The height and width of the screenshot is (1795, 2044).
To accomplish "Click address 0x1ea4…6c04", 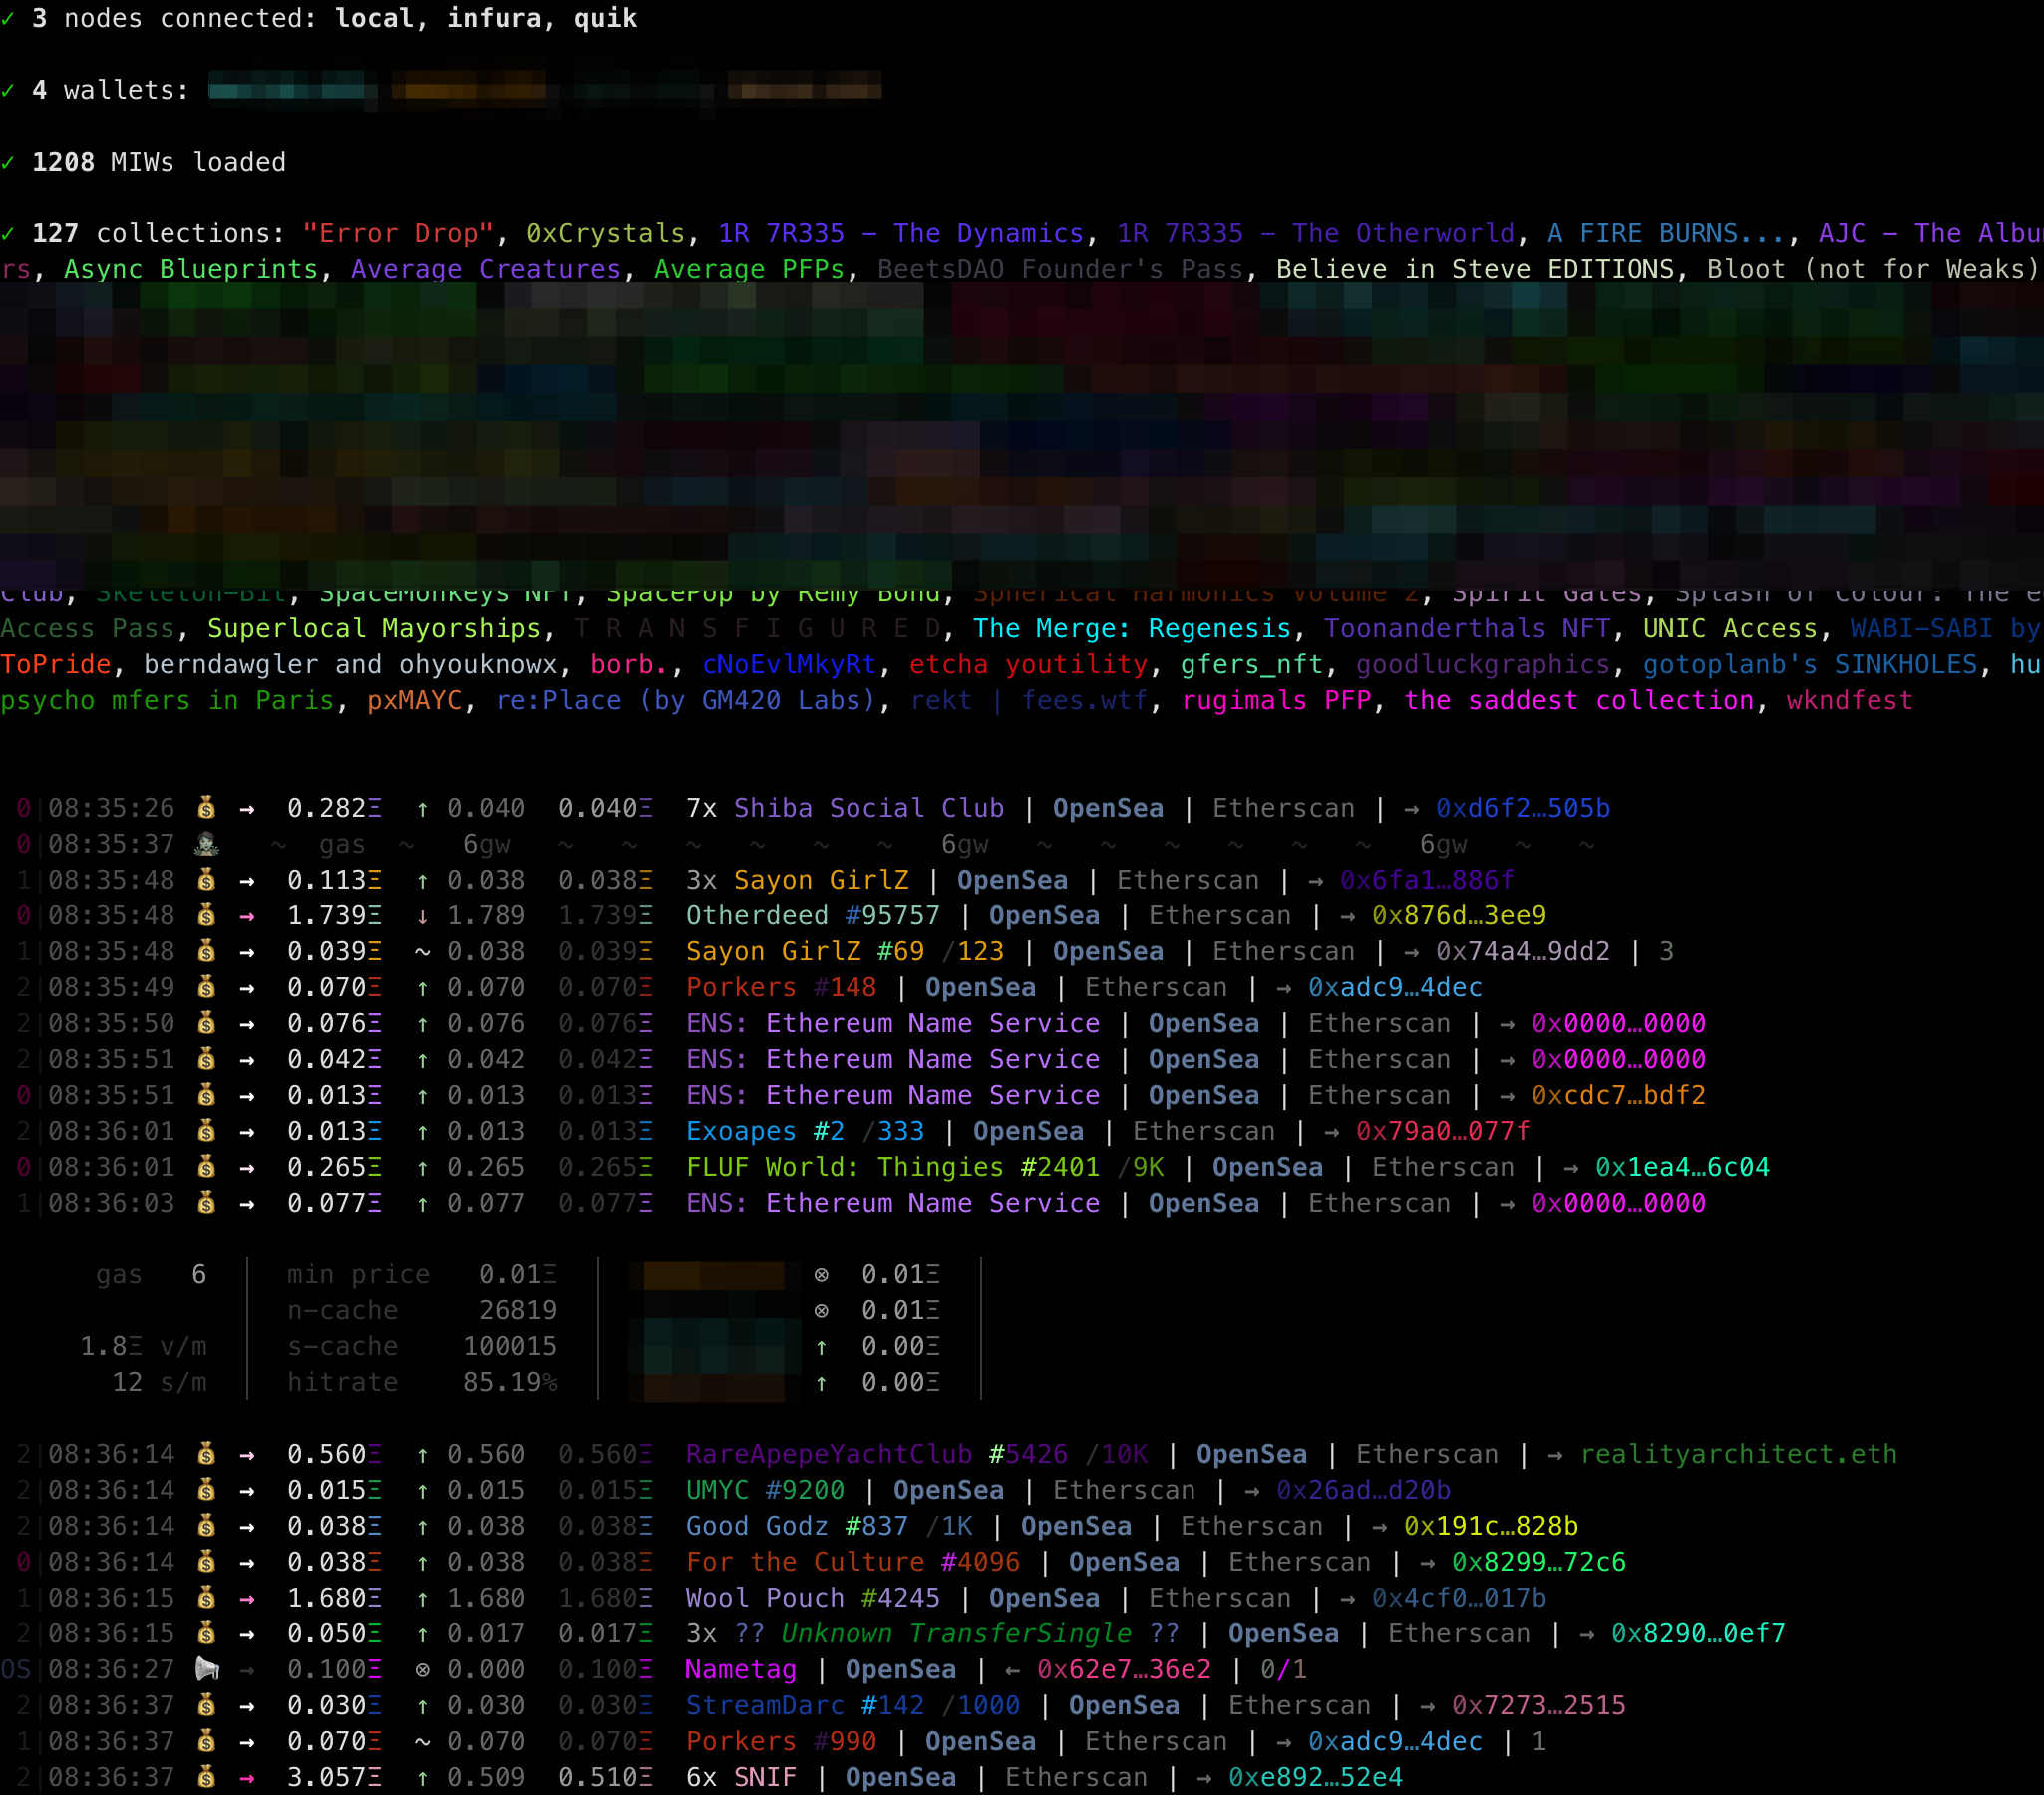I will tap(1682, 1167).
